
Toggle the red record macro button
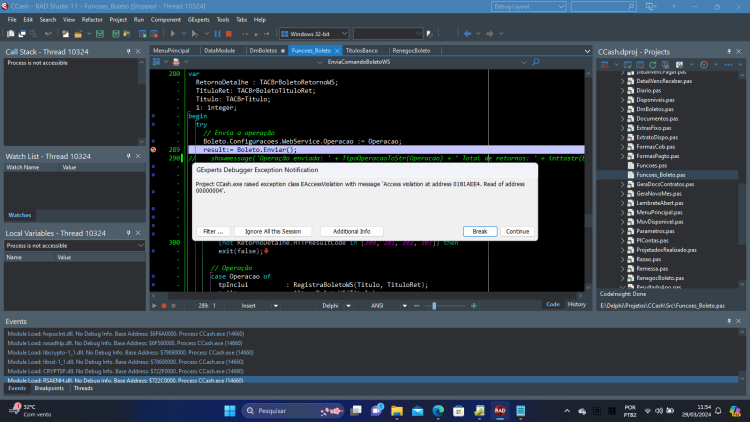pos(164,305)
